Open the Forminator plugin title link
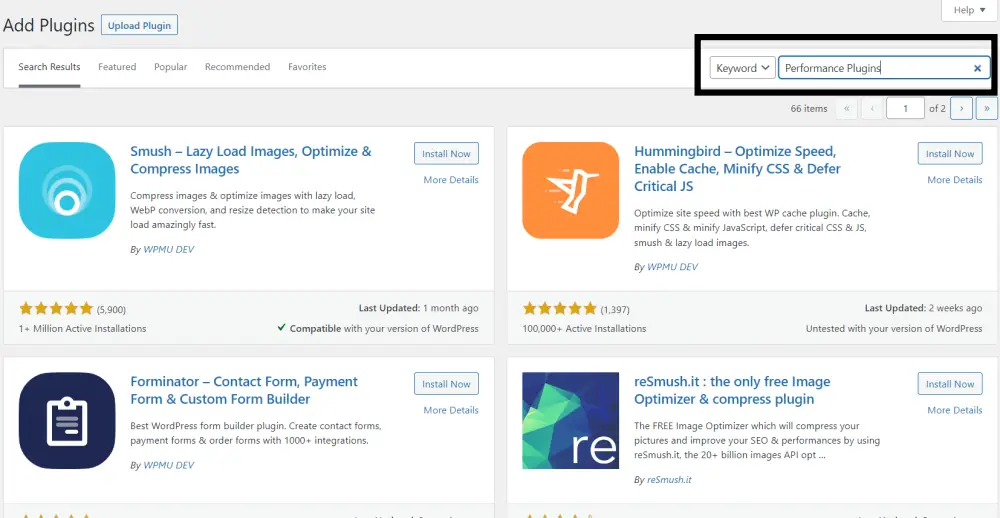 (244, 390)
